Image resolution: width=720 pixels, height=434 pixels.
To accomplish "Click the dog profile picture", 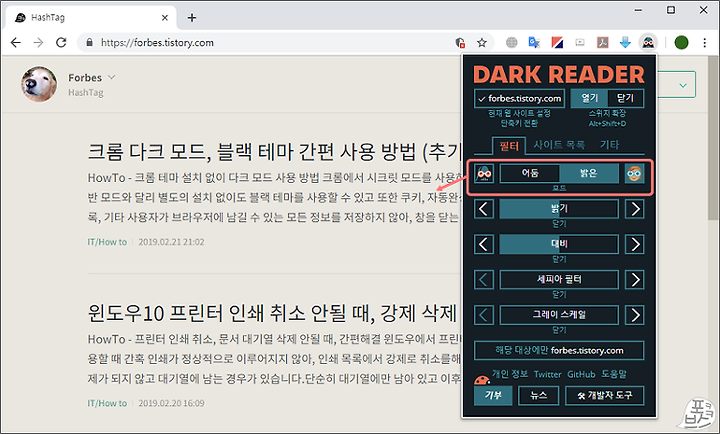I will 39,84.
